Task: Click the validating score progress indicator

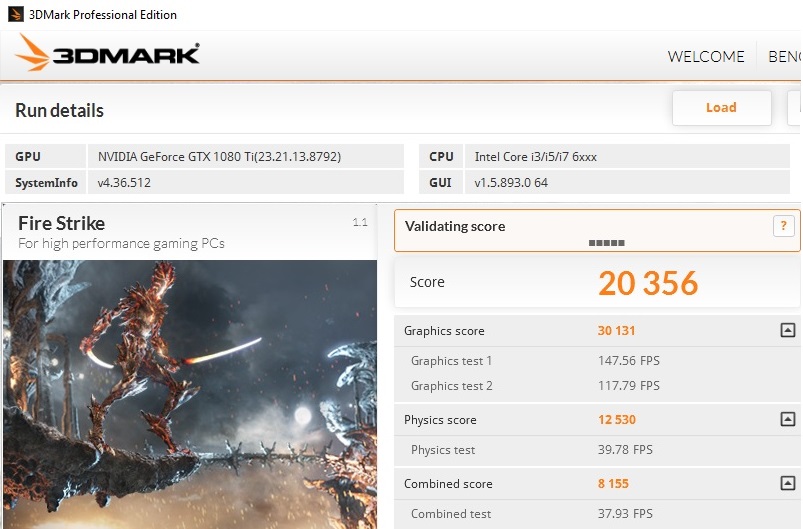Action: click(x=606, y=243)
